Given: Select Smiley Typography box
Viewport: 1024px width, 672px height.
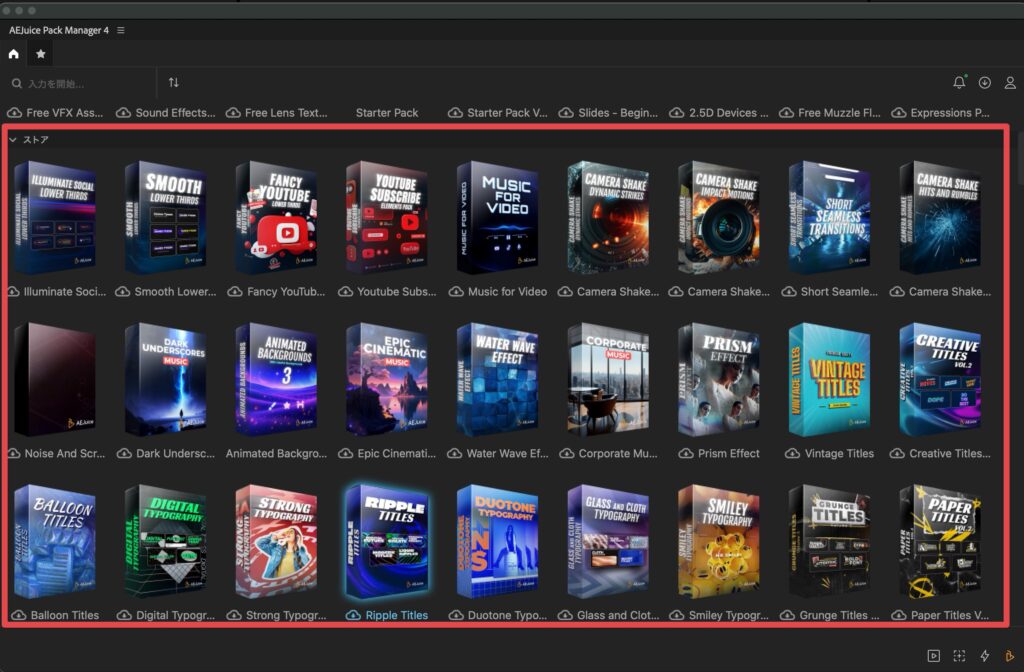Looking at the screenshot, I should pyautogui.click(x=718, y=541).
